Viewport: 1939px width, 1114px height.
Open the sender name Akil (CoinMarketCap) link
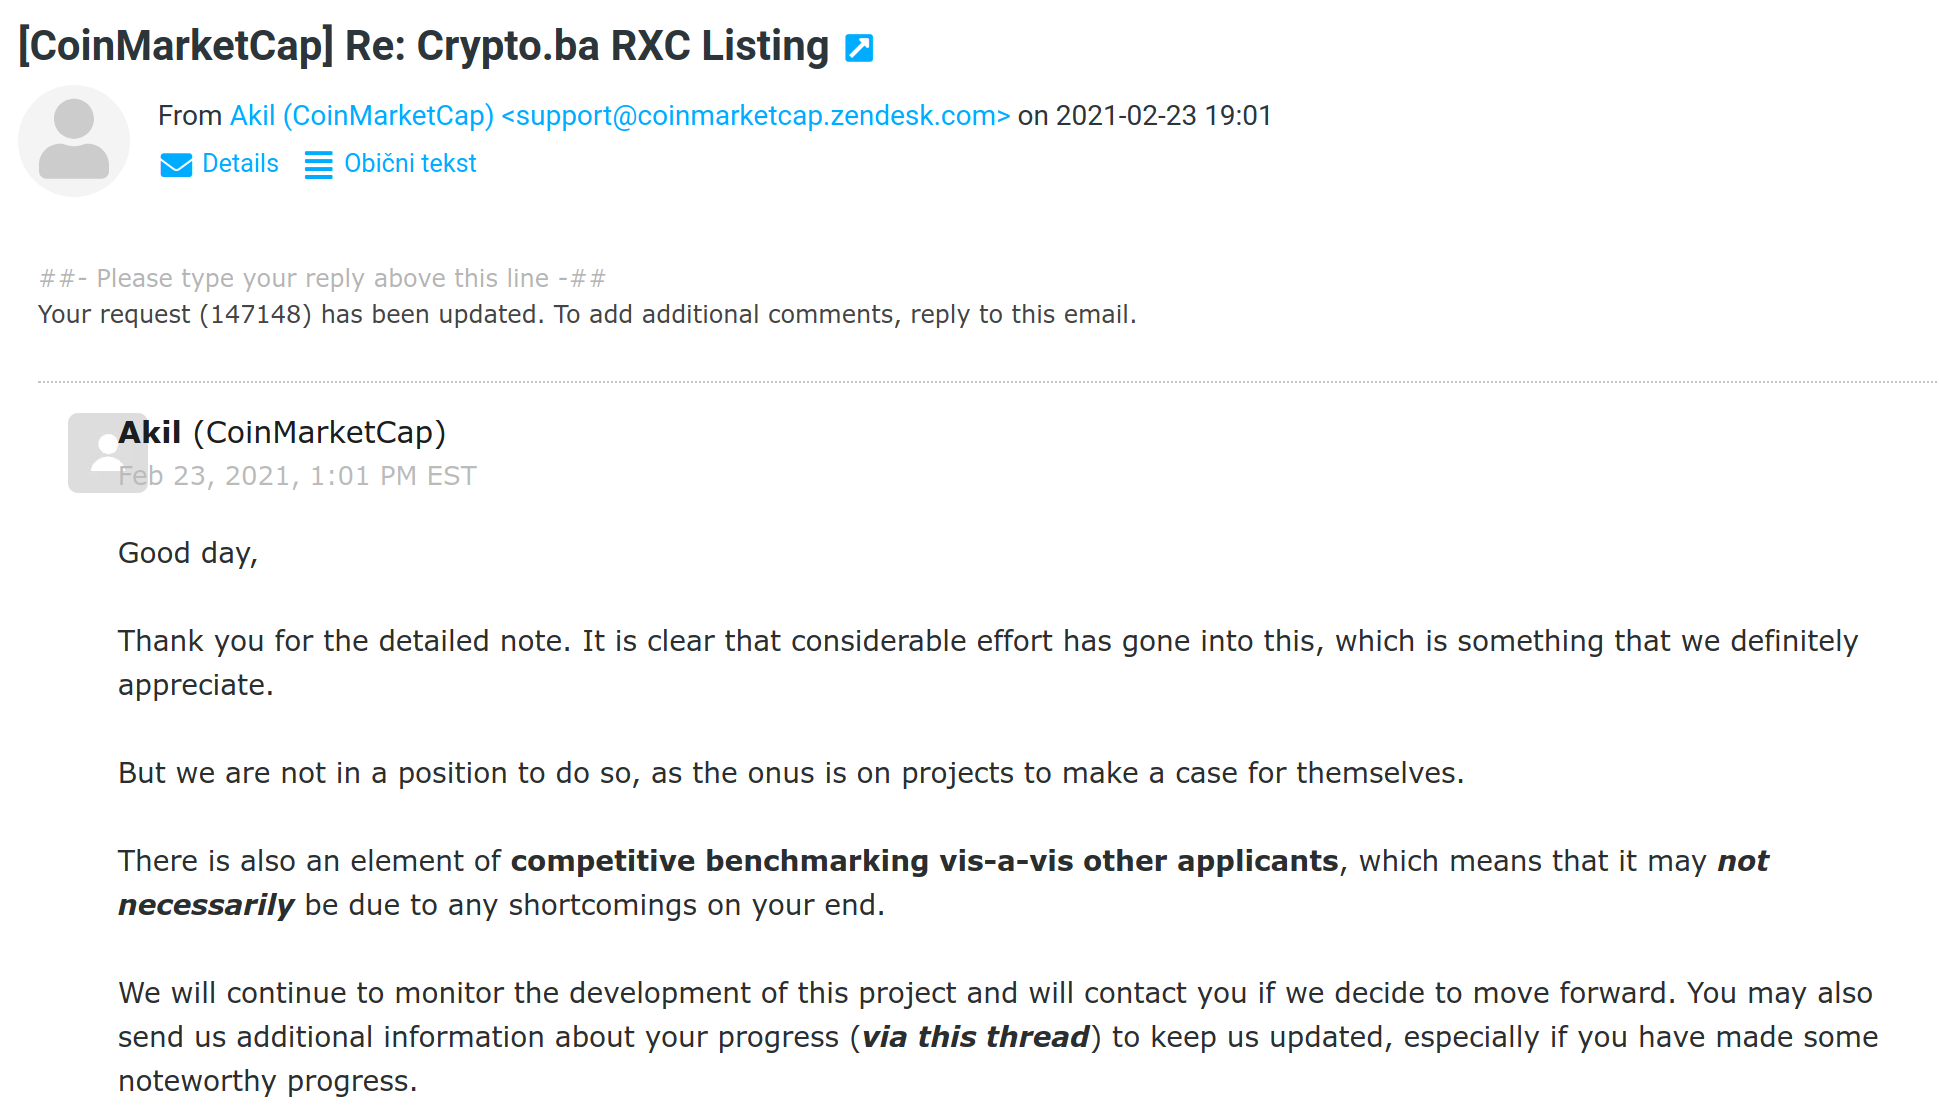pyautogui.click(x=362, y=116)
